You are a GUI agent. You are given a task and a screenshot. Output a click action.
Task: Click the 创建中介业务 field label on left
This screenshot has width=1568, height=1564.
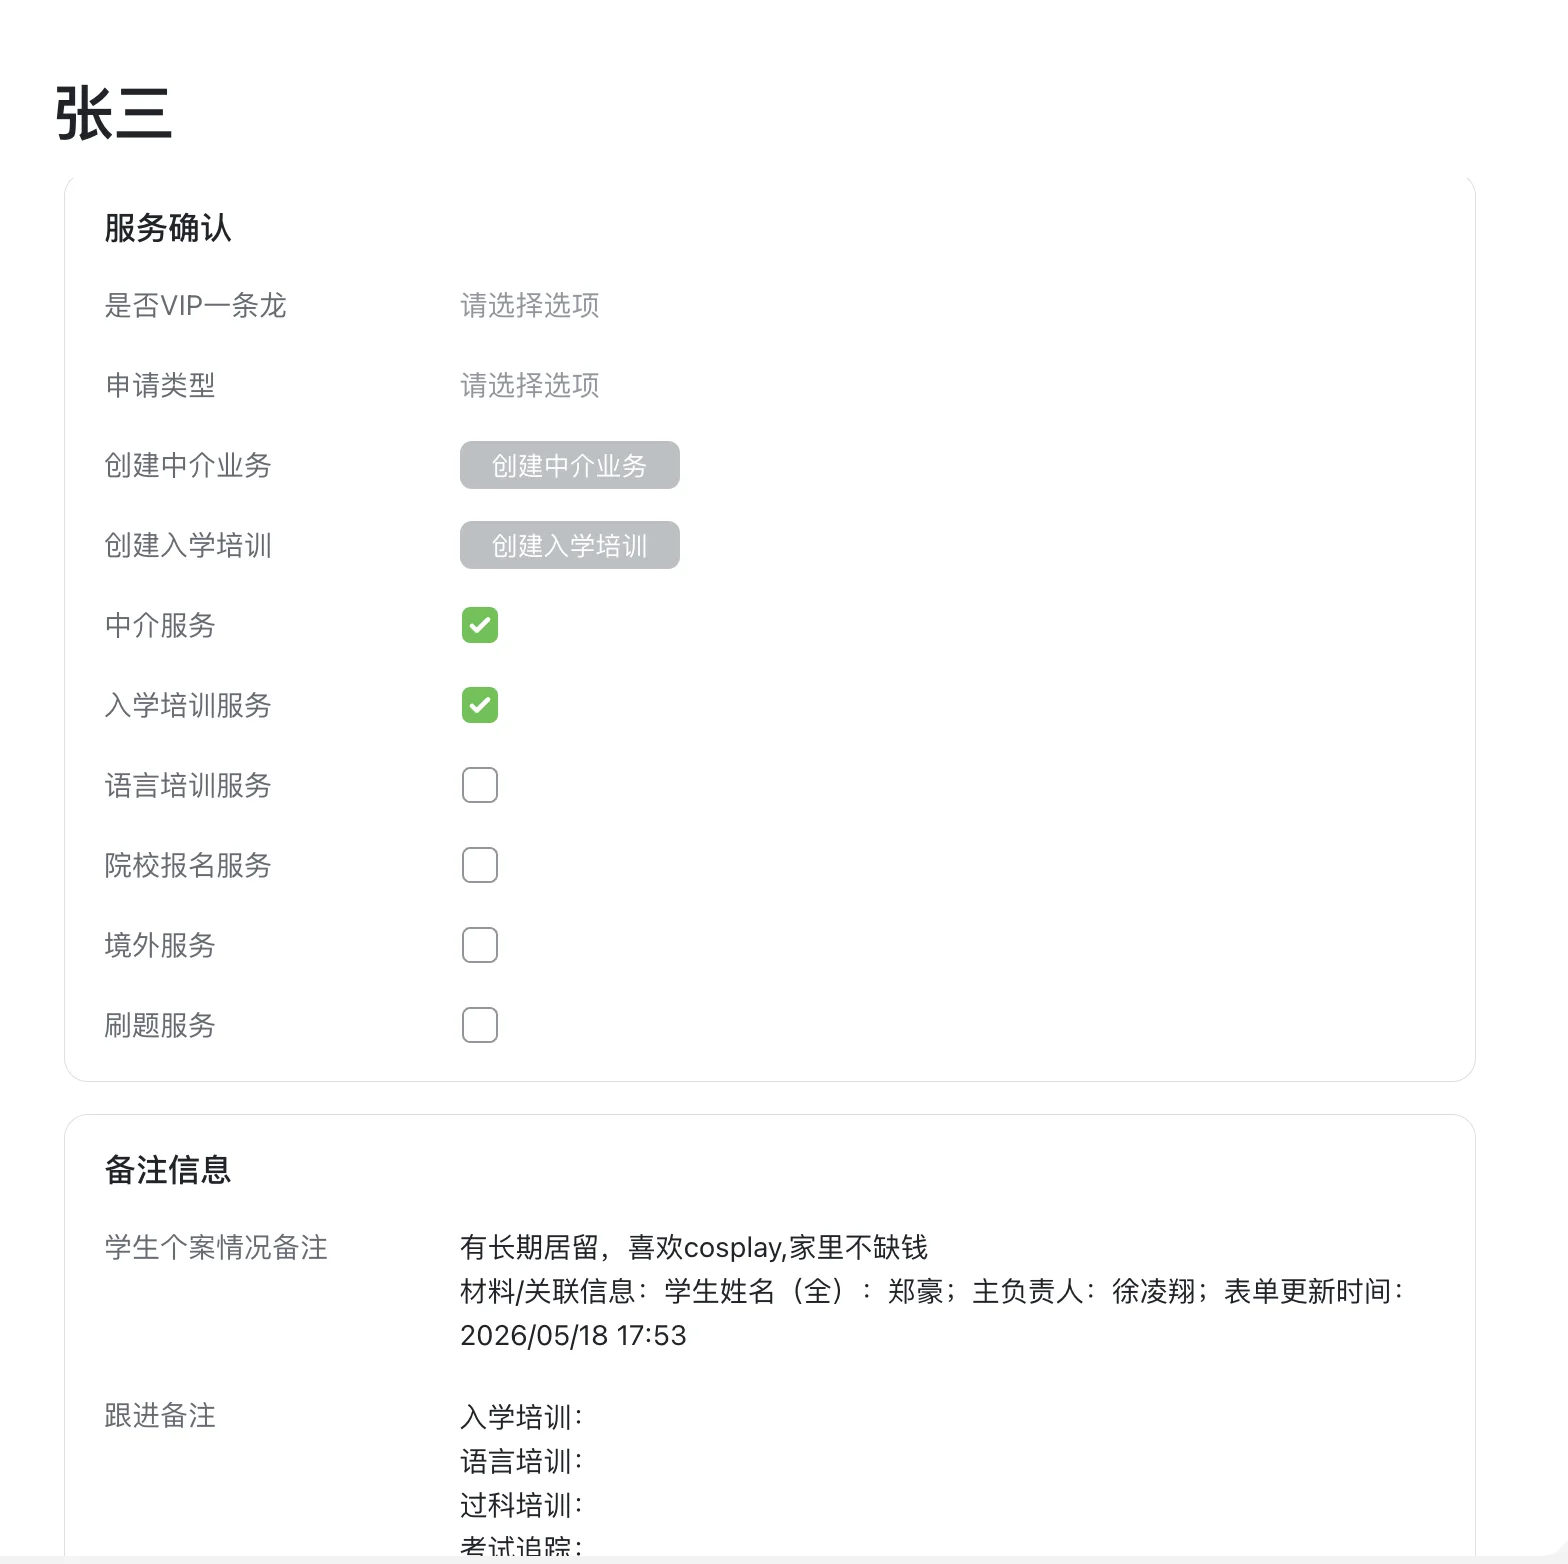click(x=188, y=465)
